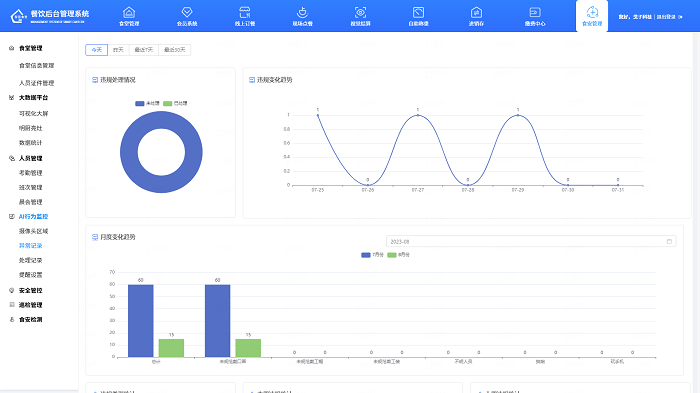The image size is (700, 393).
Task: Switch to the 最近7天 time range tab
Action: coord(144,50)
